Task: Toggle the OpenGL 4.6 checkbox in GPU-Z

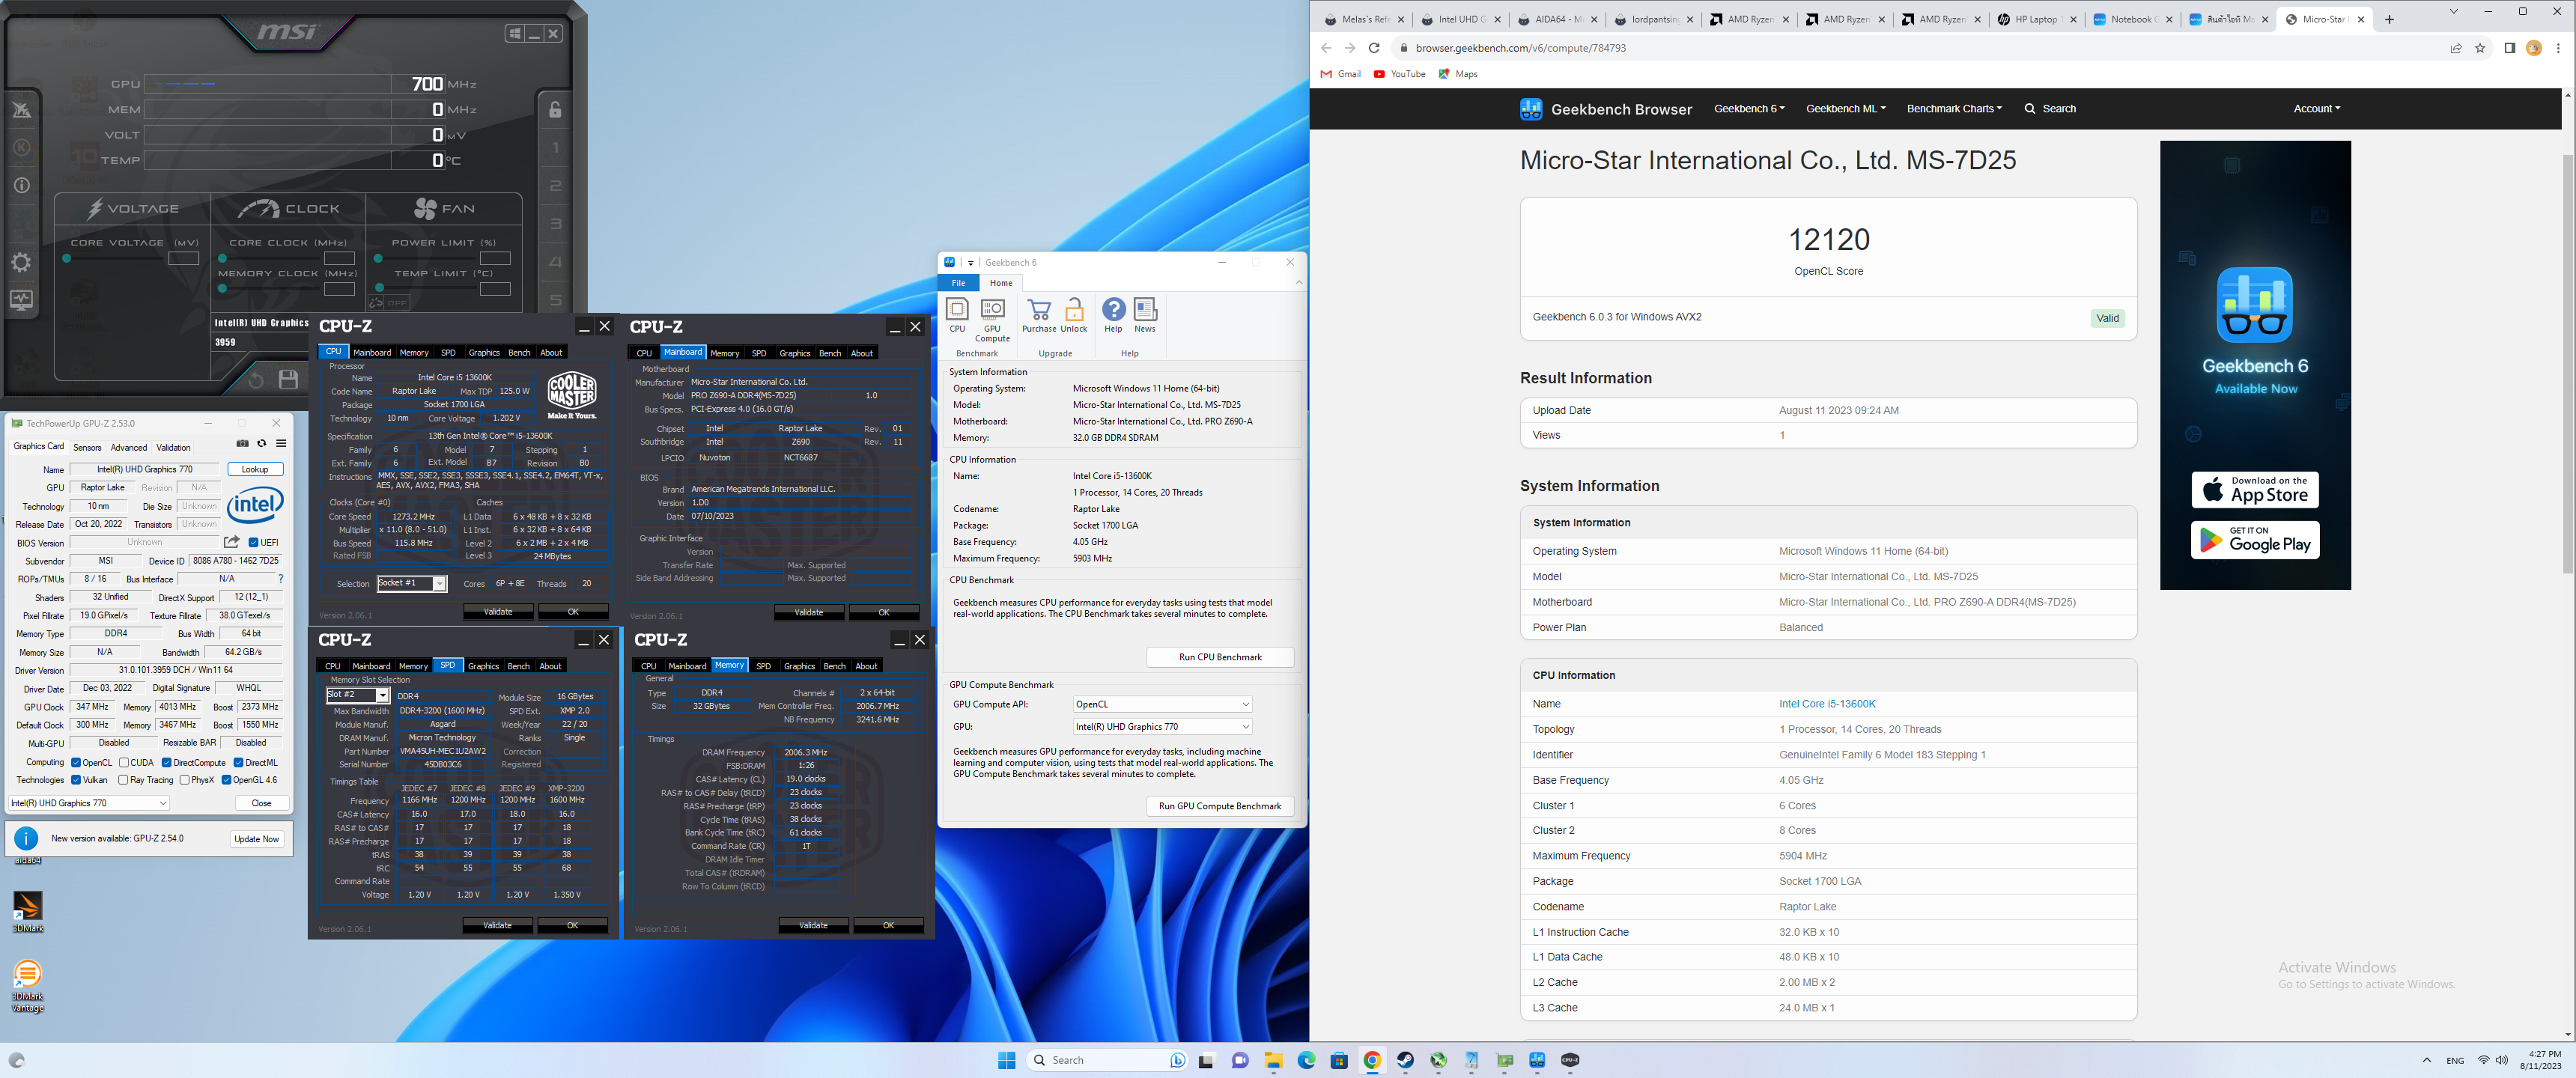Action: 226,780
